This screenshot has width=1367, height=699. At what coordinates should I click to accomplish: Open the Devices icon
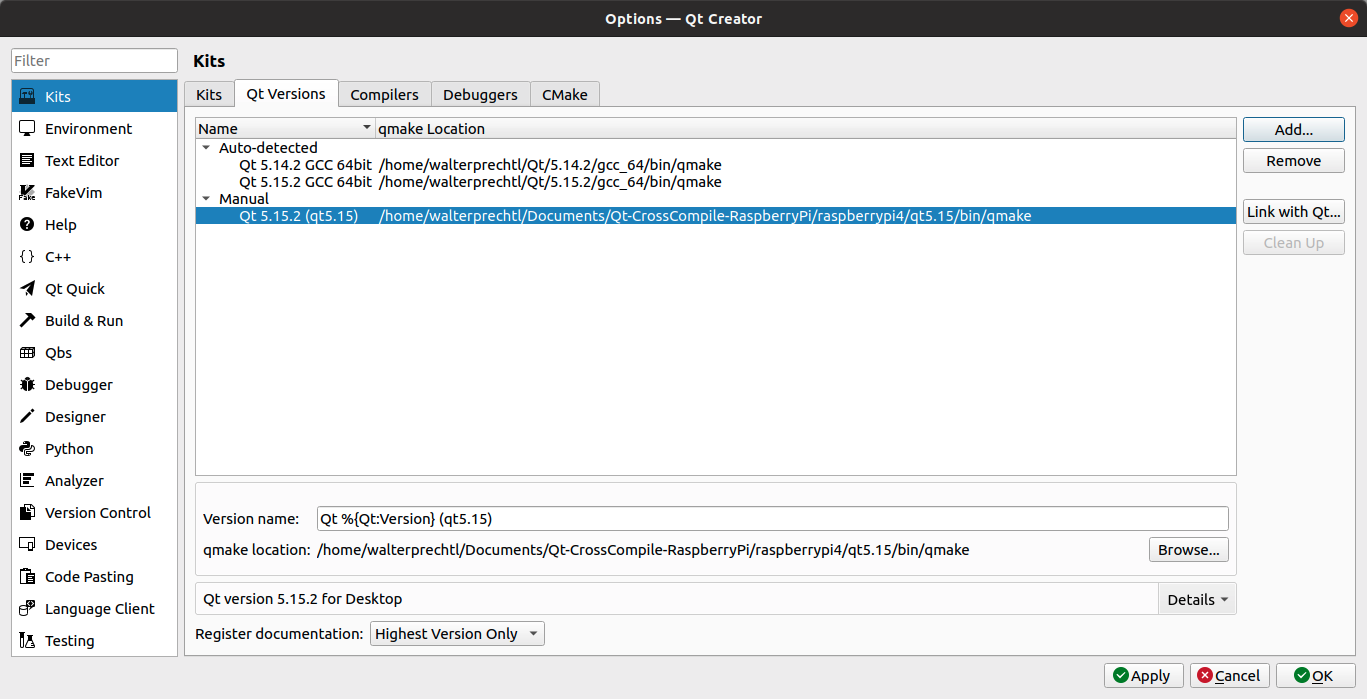pos(28,545)
